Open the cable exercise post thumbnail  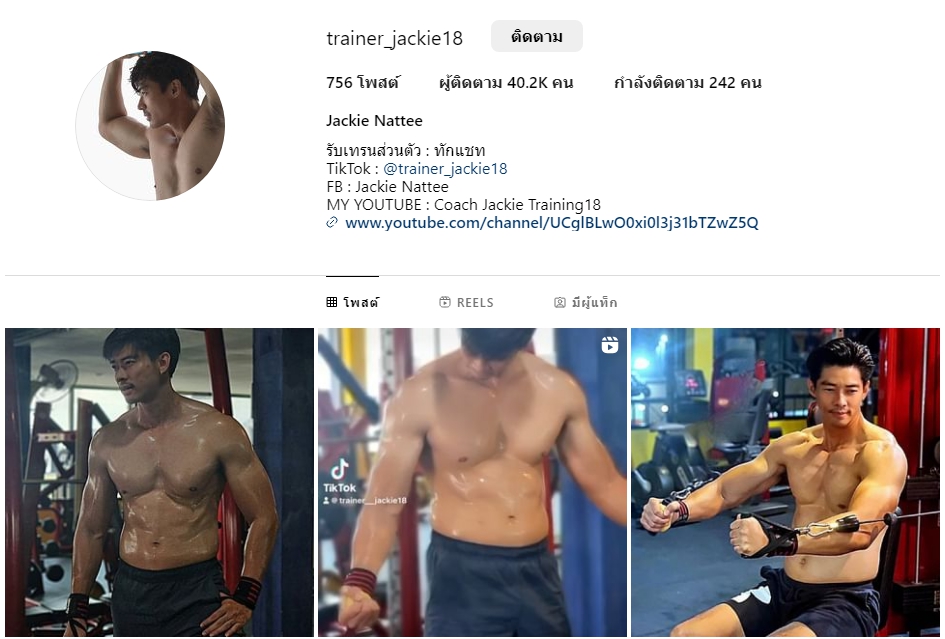tap(785, 482)
